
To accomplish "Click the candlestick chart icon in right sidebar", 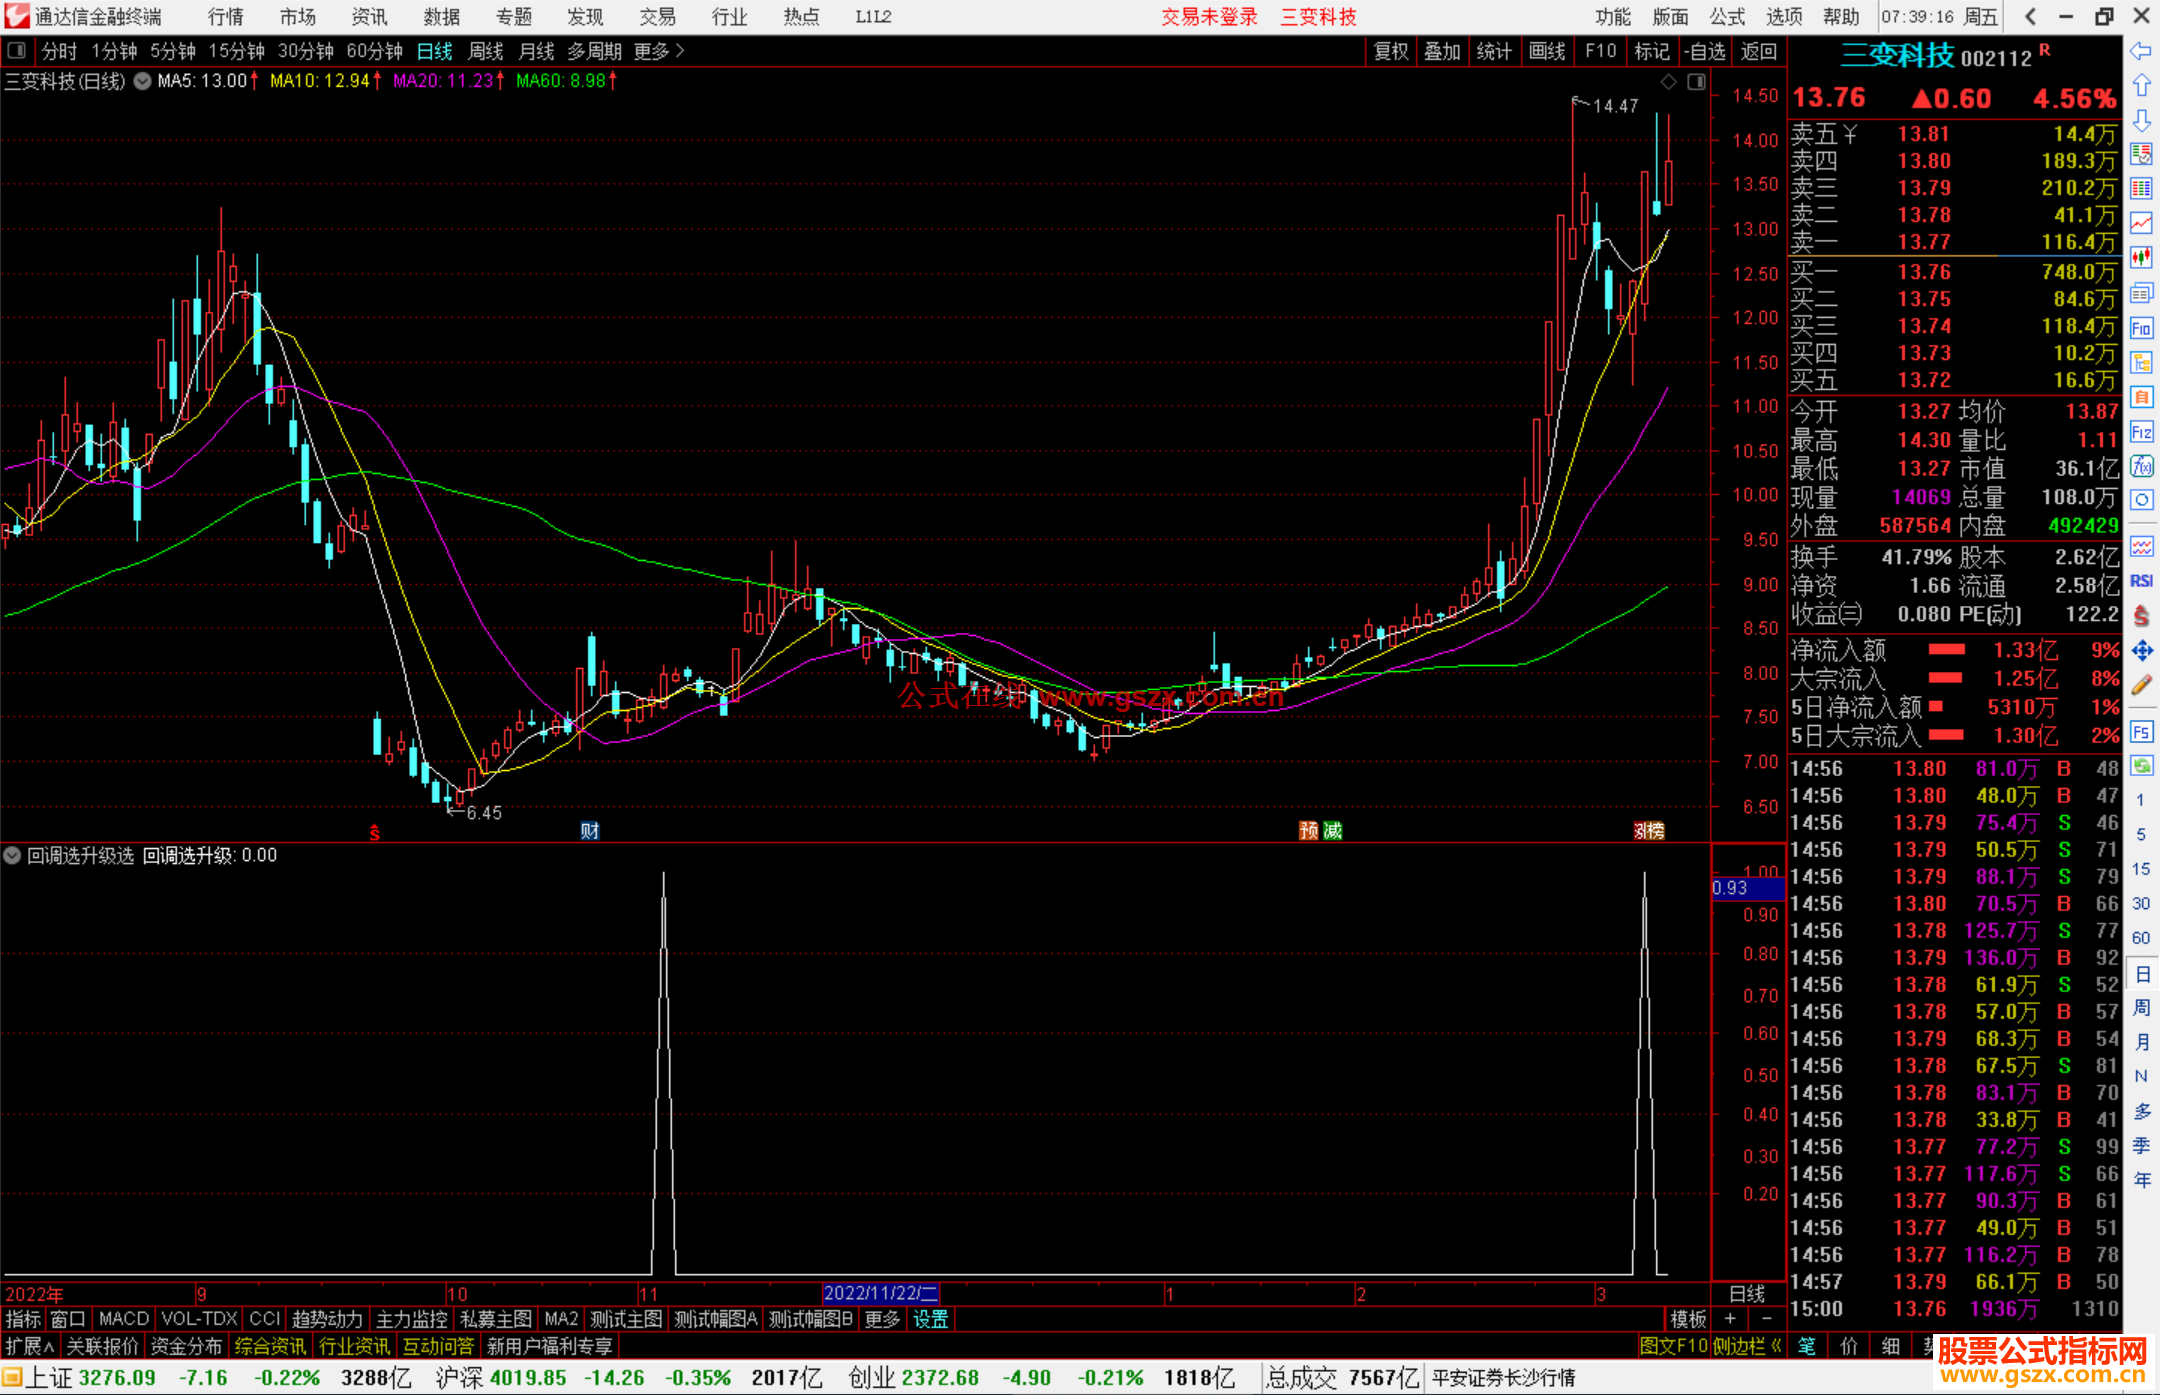I will [x=2141, y=257].
